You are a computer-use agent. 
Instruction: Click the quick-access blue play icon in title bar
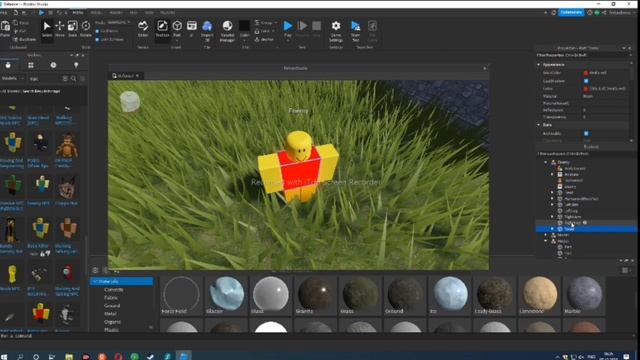41,13
